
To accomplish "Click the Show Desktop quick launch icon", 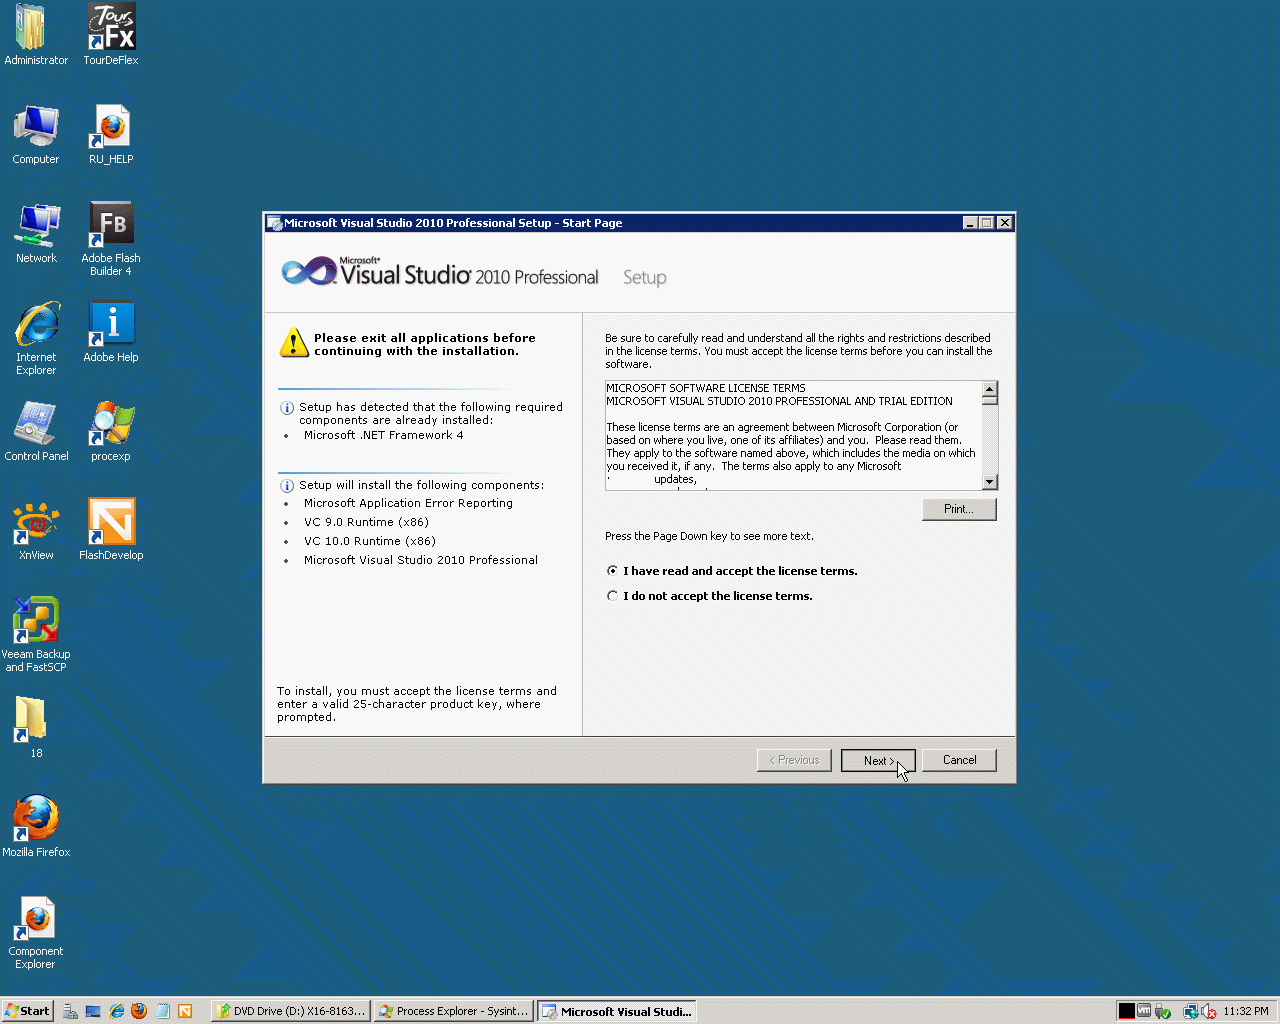I will (93, 1011).
